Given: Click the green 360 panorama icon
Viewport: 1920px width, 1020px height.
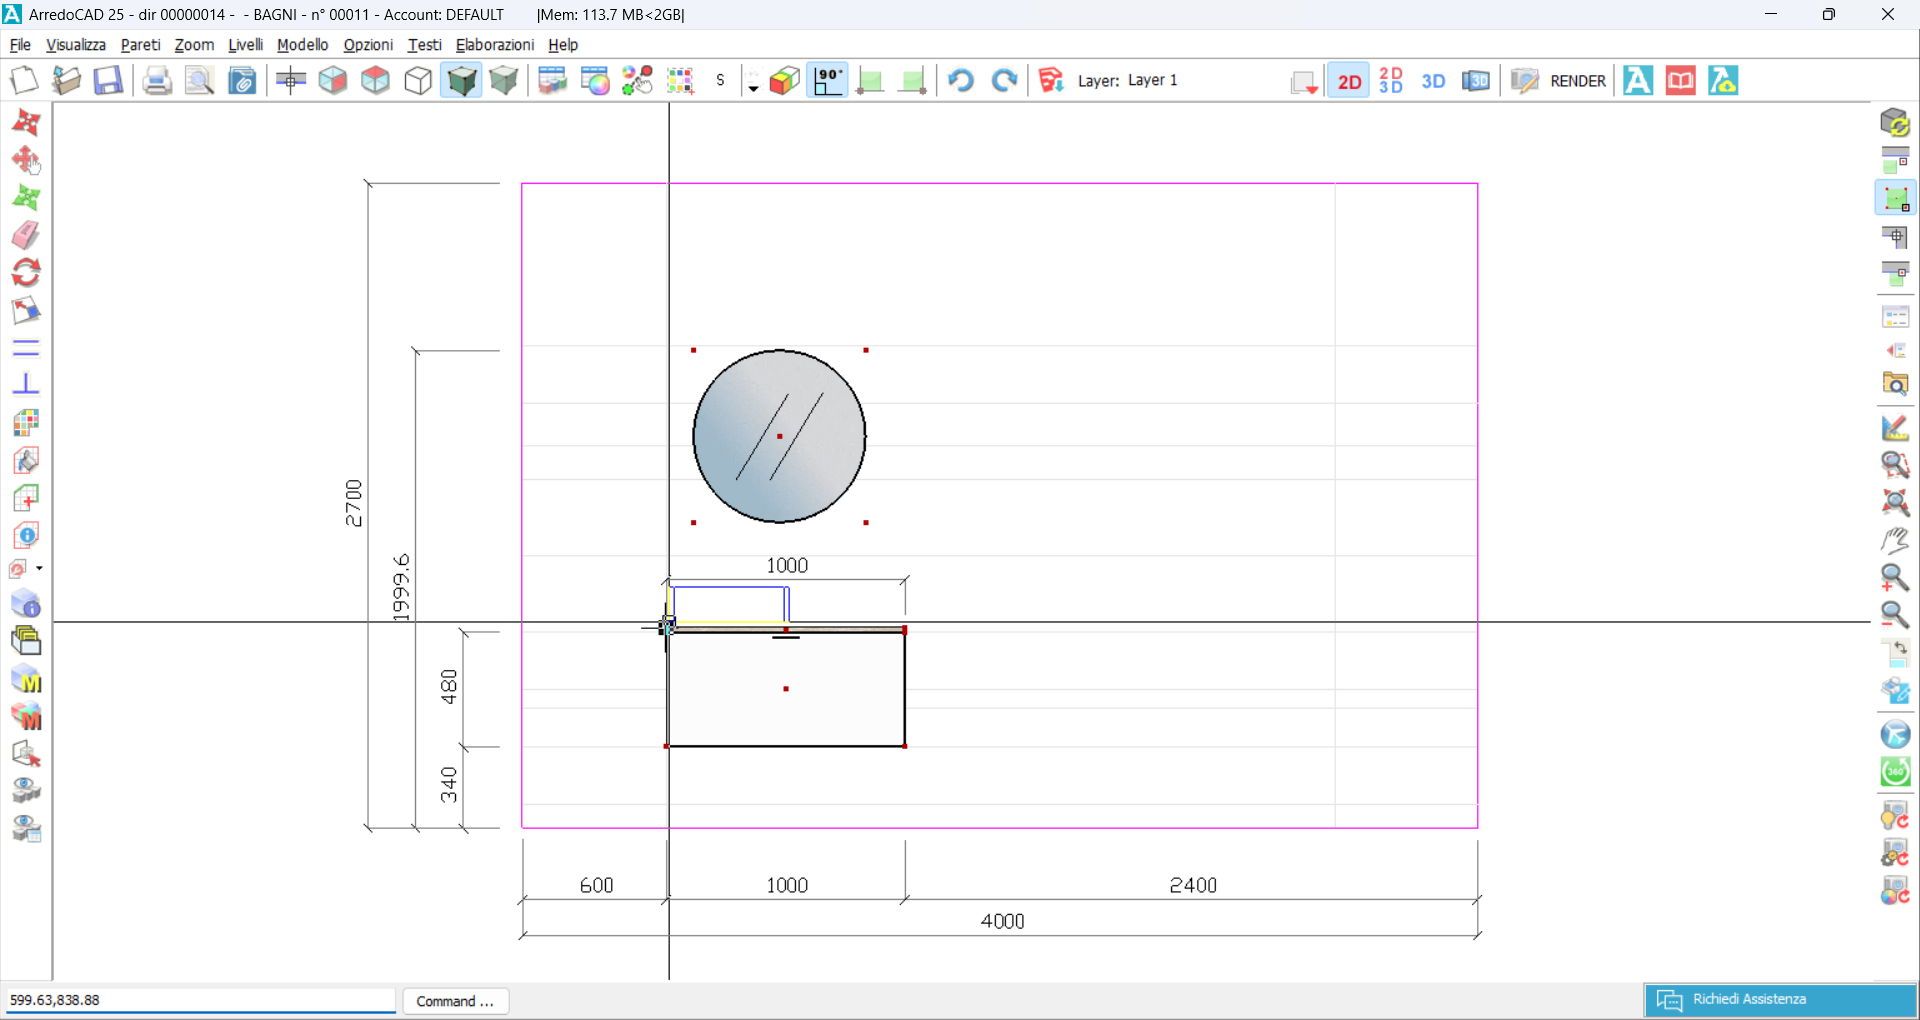Looking at the screenshot, I should 1895,772.
